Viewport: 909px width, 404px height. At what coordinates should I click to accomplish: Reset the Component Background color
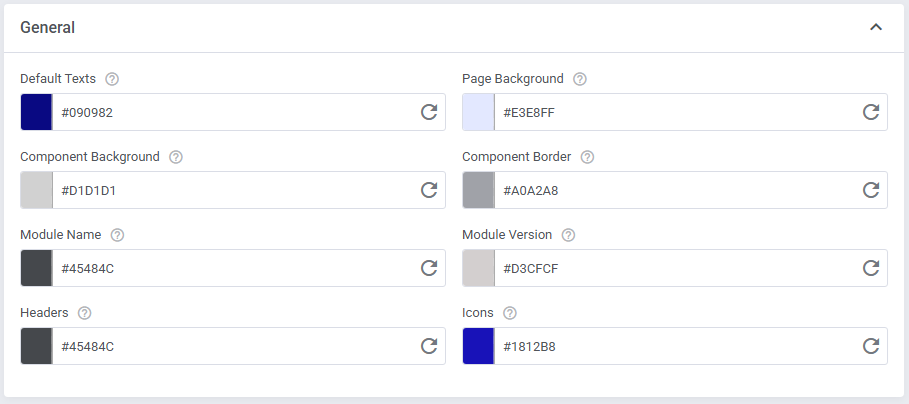429,190
